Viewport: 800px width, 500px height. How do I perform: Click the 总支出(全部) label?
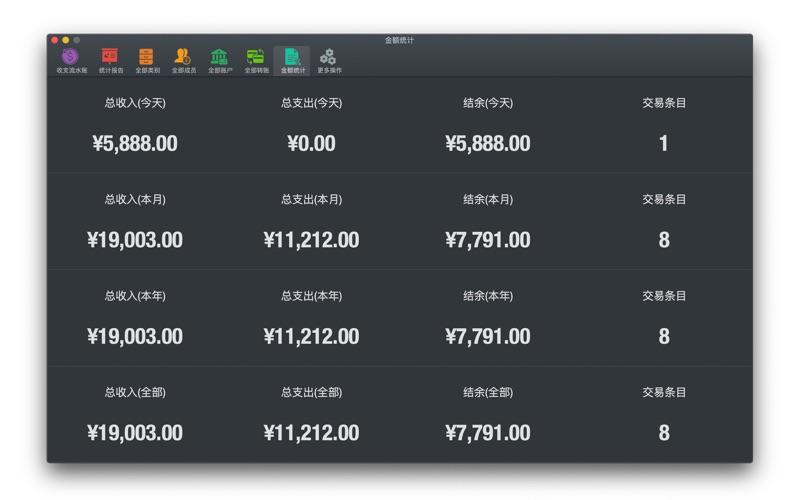pyautogui.click(x=311, y=392)
